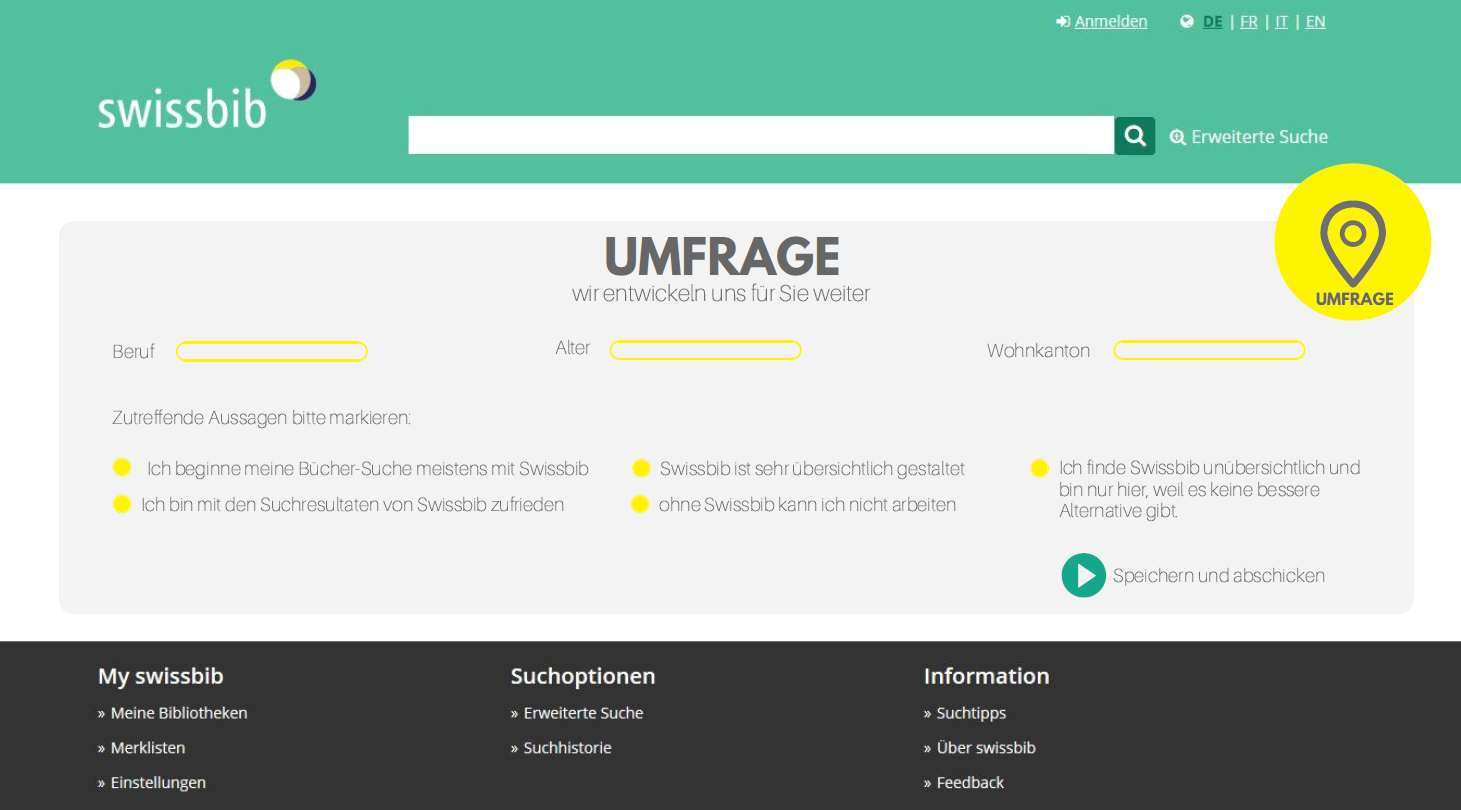
Task: Open Suchtipps footer link
Action: coord(972,713)
